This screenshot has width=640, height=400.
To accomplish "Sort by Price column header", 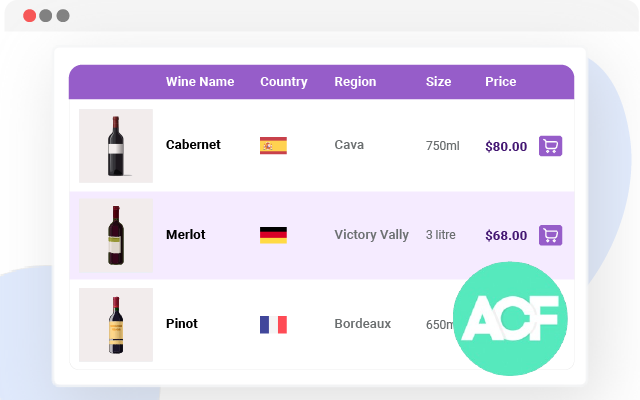I will pyautogui.click(x=500, y=82).
